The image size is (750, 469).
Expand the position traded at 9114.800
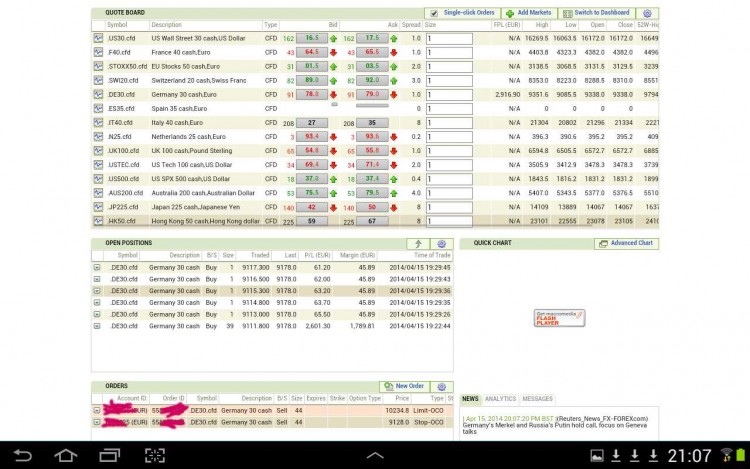(97, 303)
